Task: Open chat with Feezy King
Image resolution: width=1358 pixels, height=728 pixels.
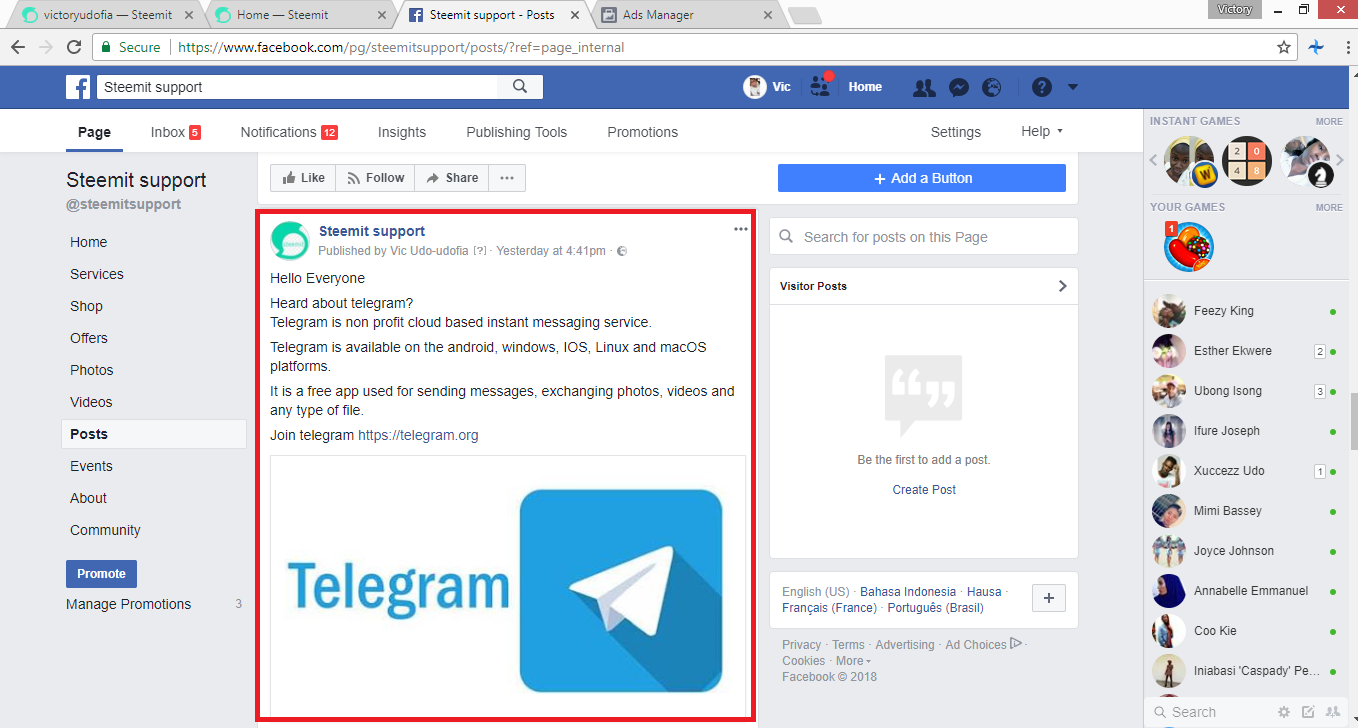Action: click(1244, 311)
